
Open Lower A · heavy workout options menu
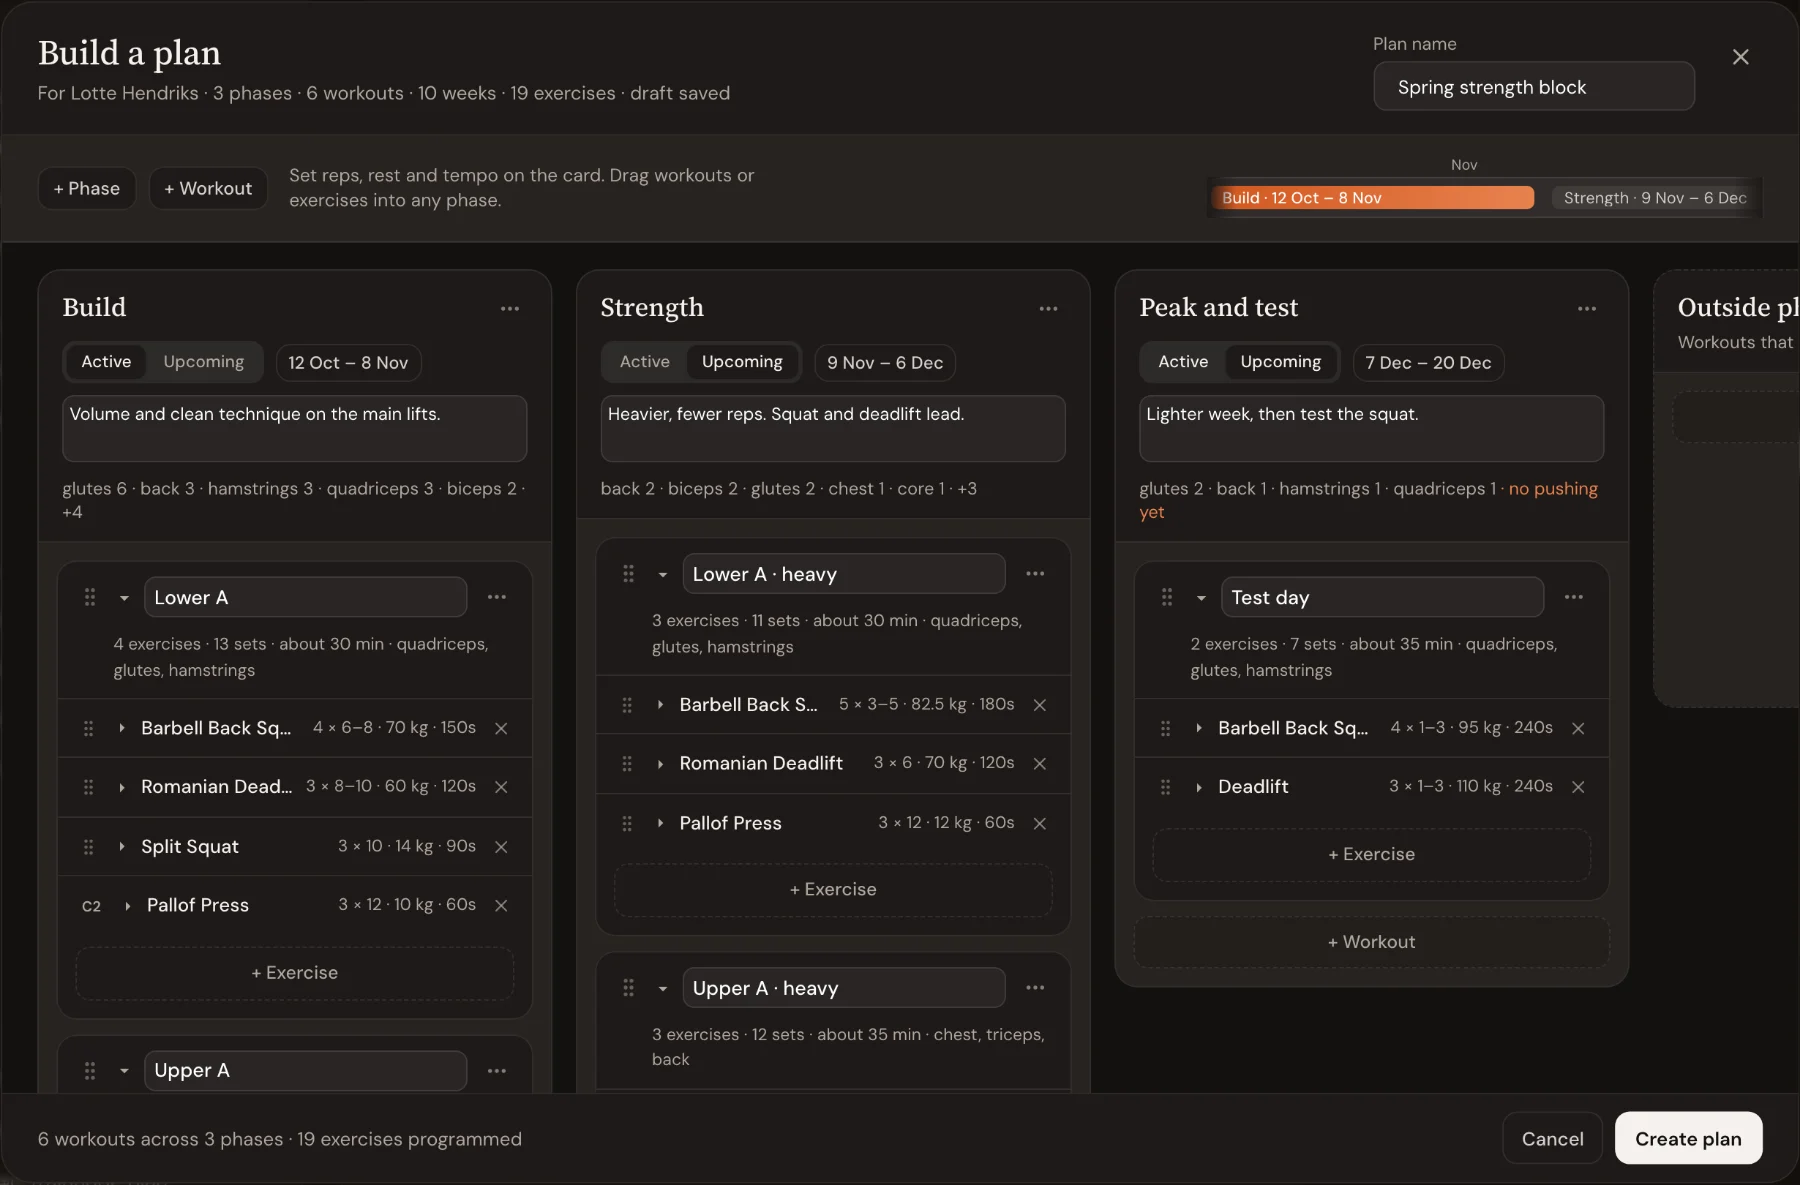click(1035, 573)
